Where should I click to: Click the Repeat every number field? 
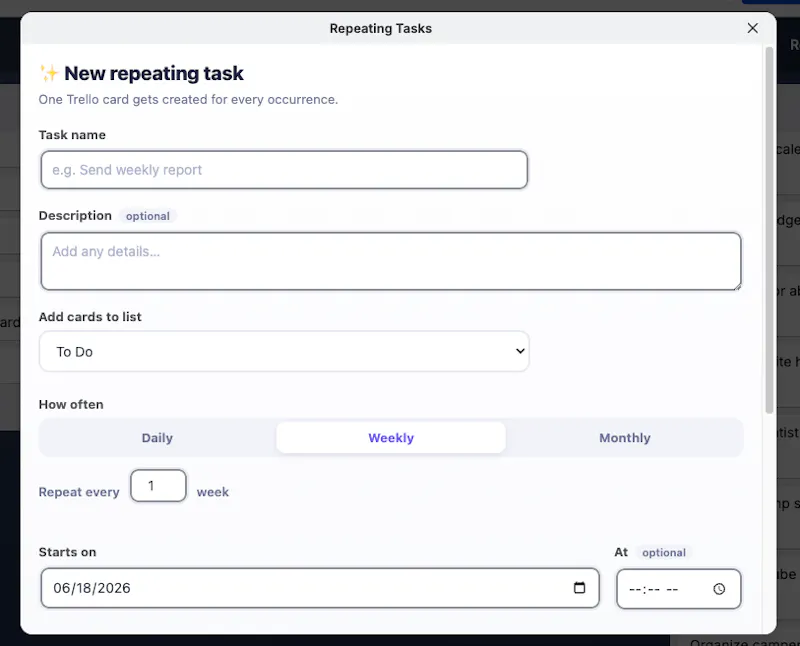(158, 486)
